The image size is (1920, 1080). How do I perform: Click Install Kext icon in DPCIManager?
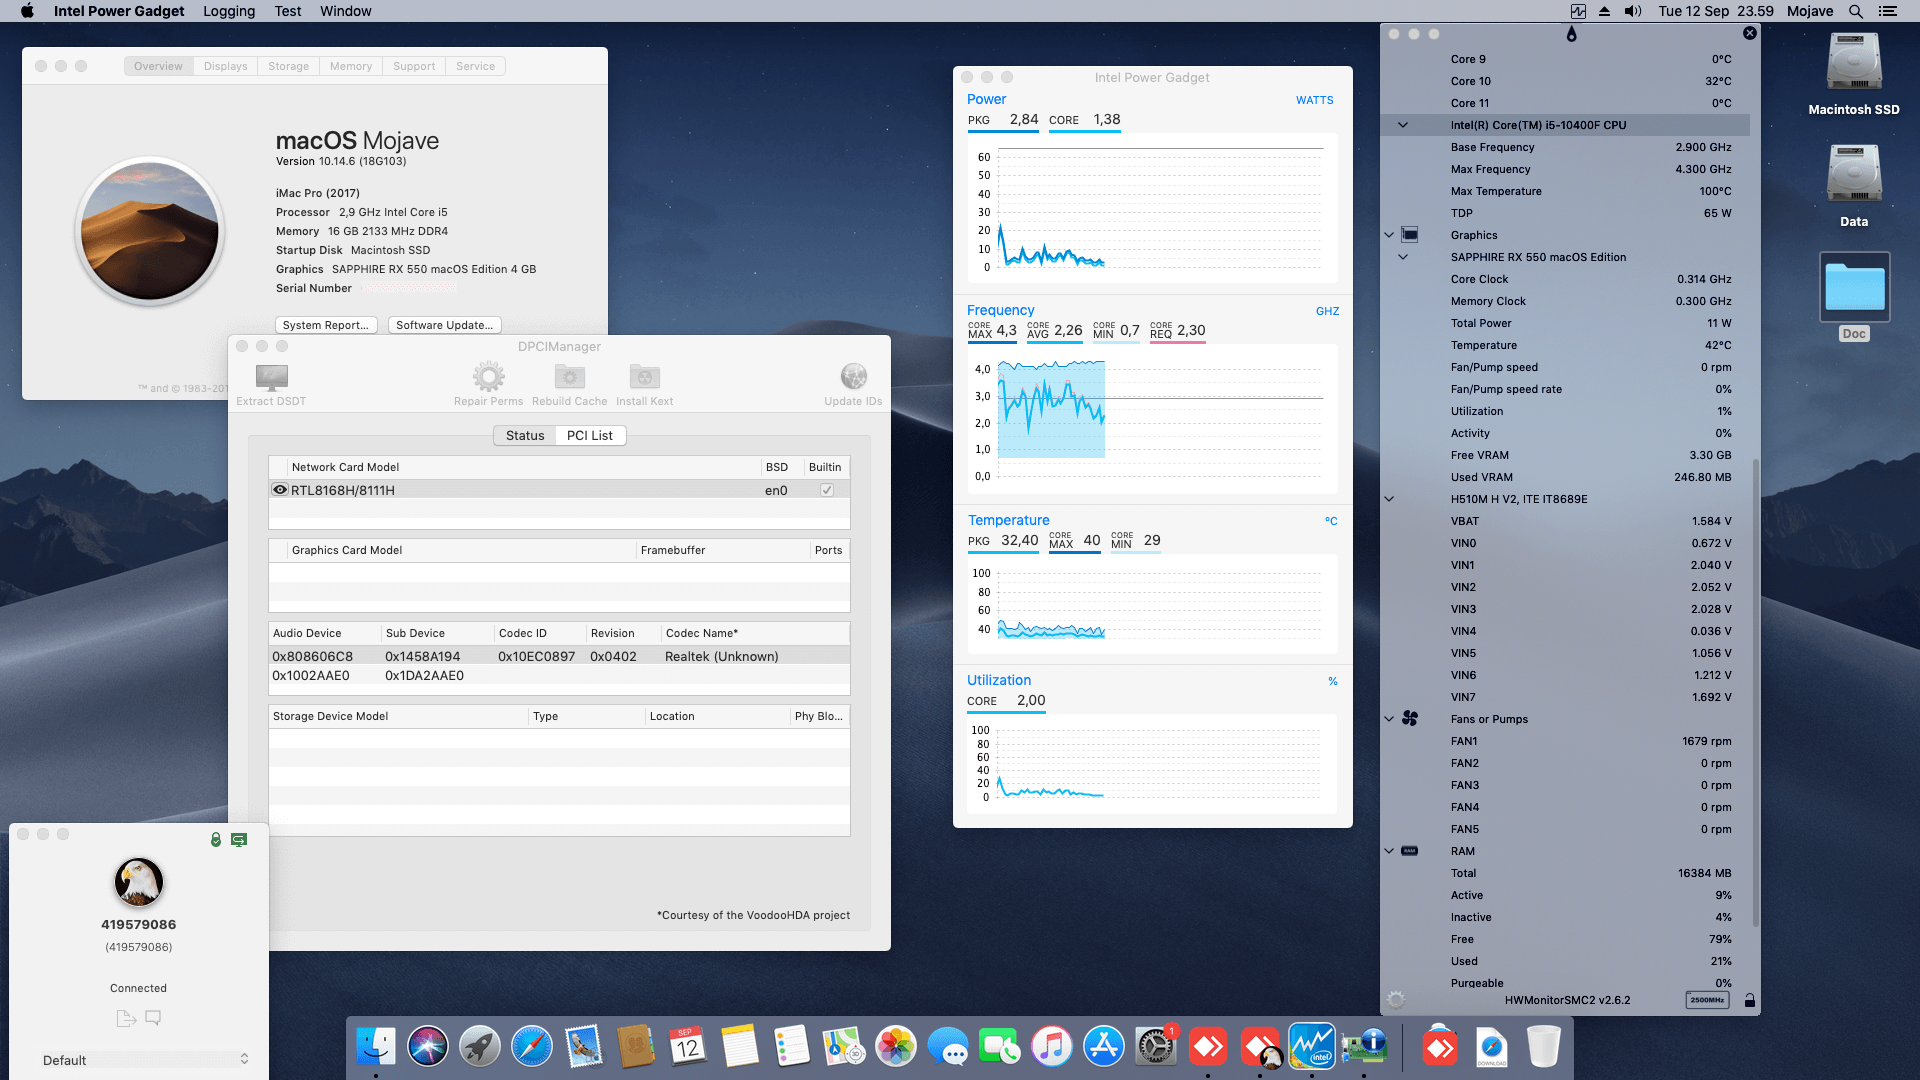tap(645, 377)
